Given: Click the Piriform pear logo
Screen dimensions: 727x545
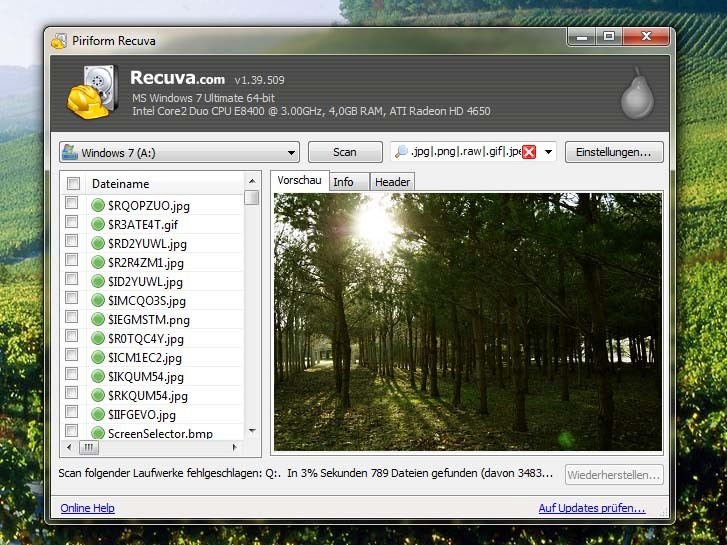Looking at the screenshot, I should coord(638,93).
